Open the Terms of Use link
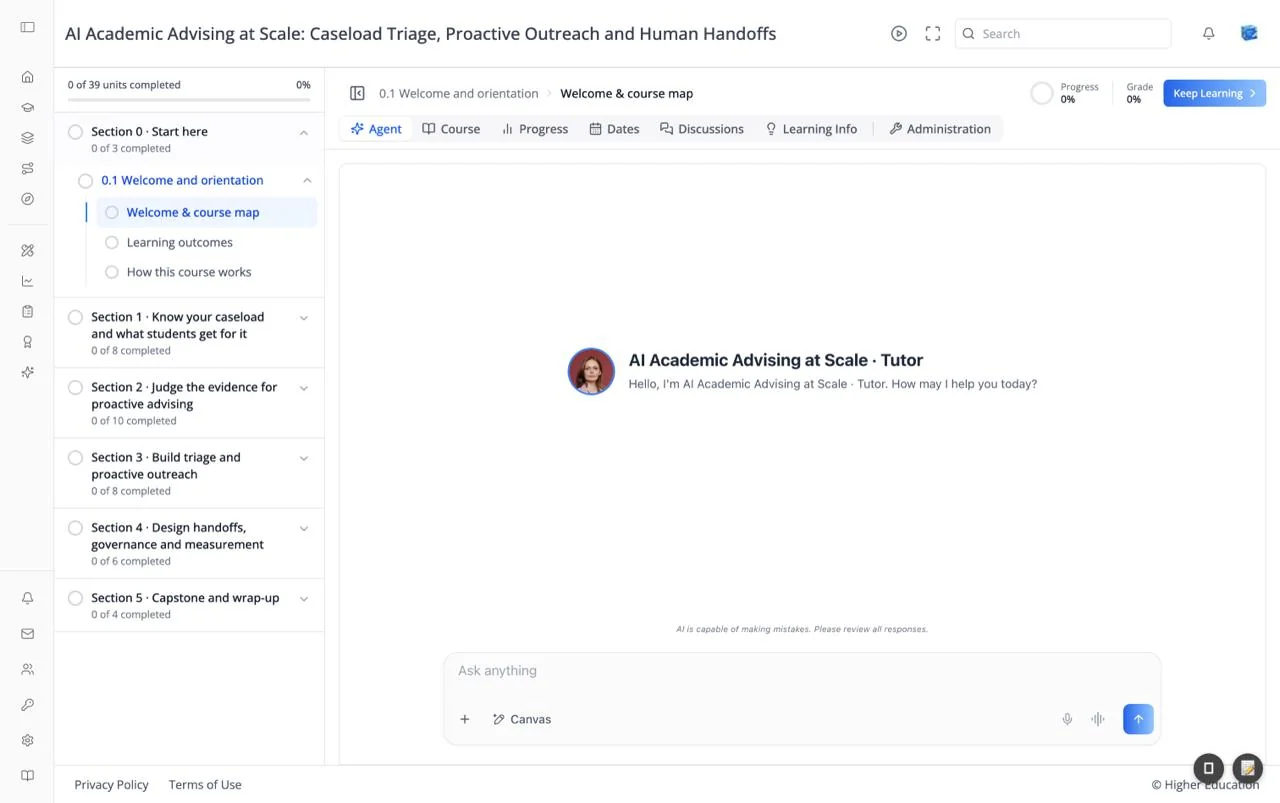This screenshot has height=803, width=1280. (x=205, y=785)
